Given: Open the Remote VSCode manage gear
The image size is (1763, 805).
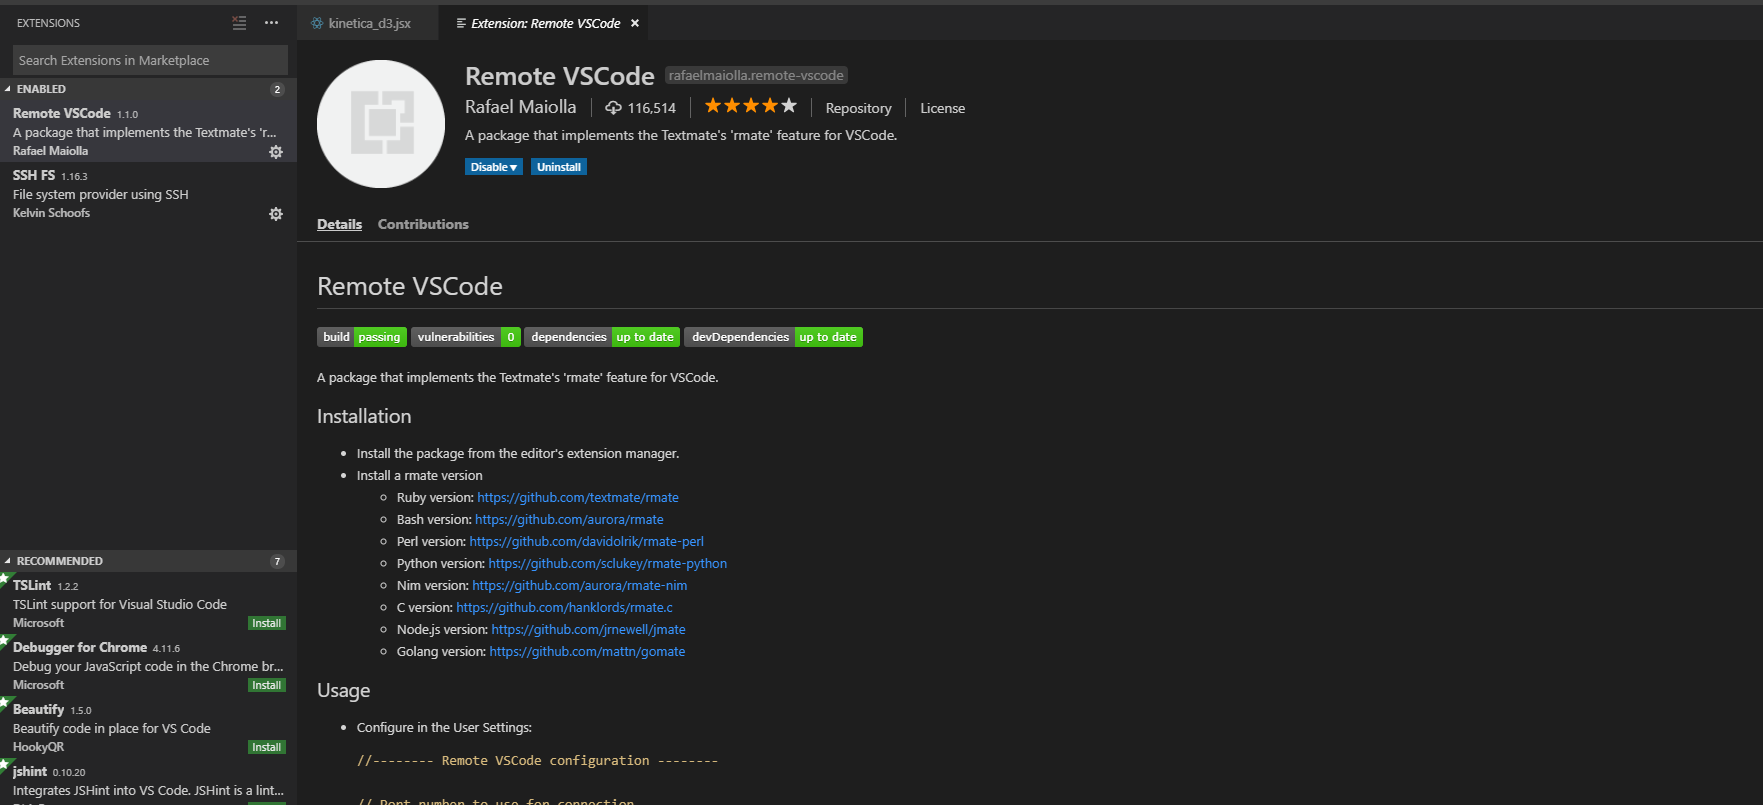Looking at the screenshot, I should (x=276, y=152).
